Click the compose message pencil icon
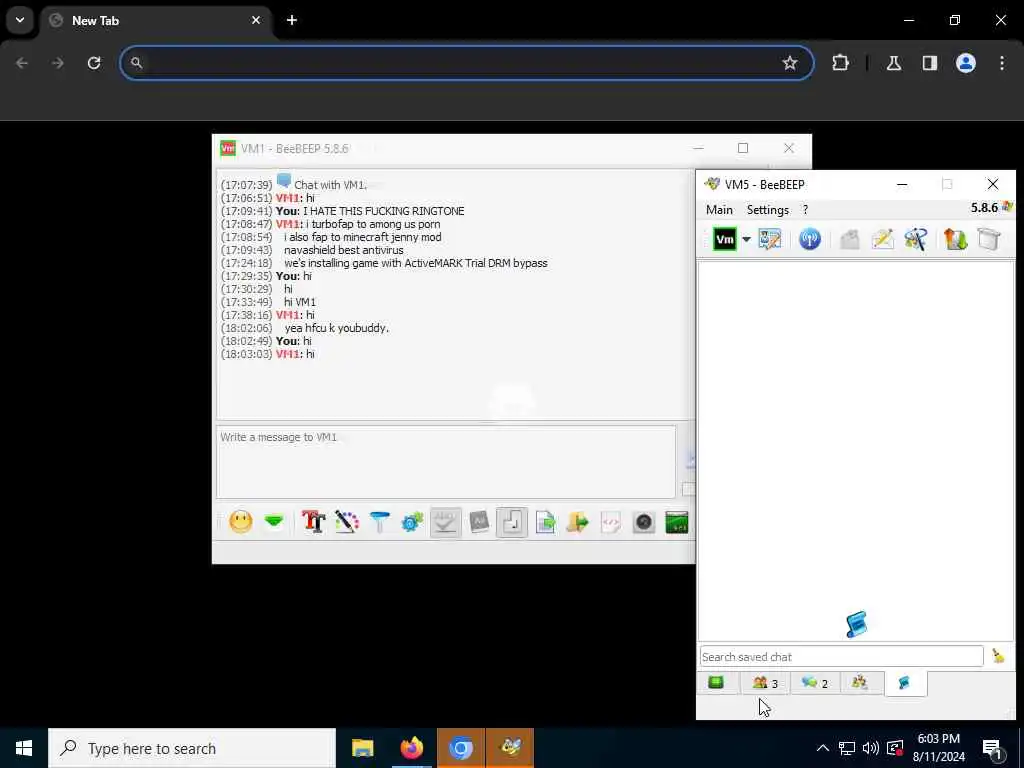The image size is (1024, 768). pos(882,239)
